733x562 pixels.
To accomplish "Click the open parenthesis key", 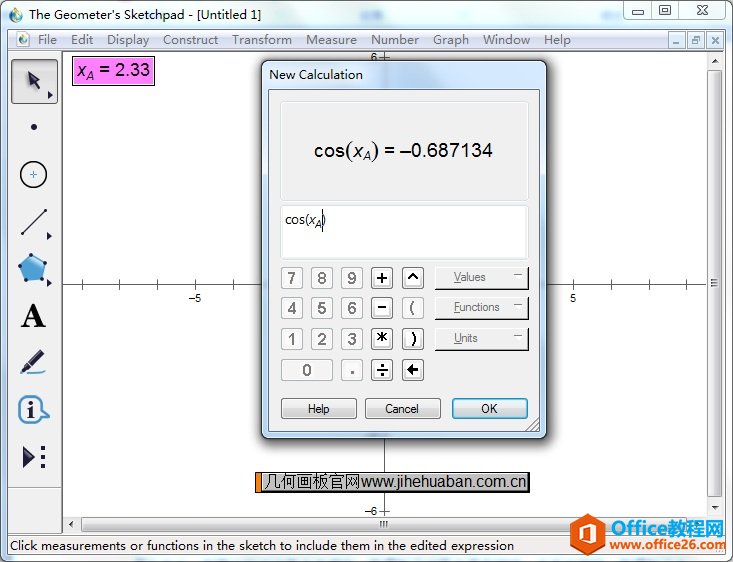I will coord(413,308).
